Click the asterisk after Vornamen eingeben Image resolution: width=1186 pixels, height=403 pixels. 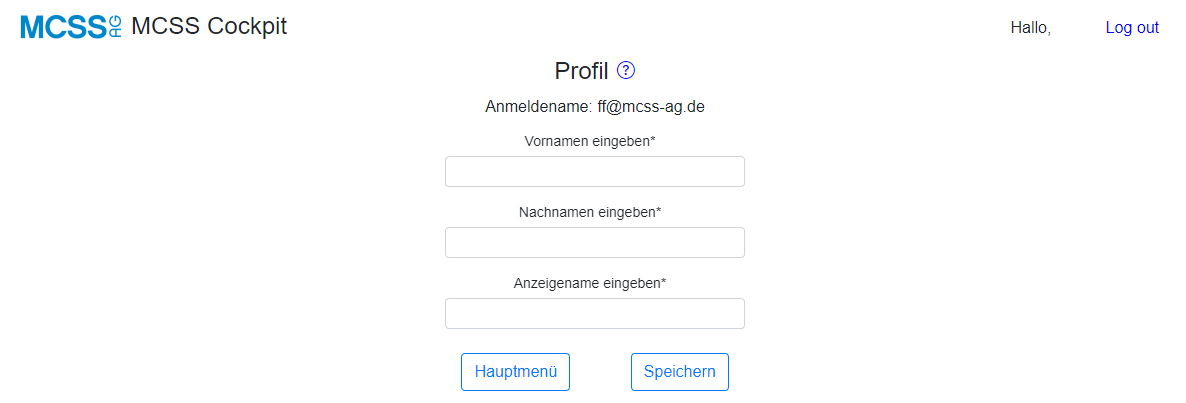coord(653,140)
